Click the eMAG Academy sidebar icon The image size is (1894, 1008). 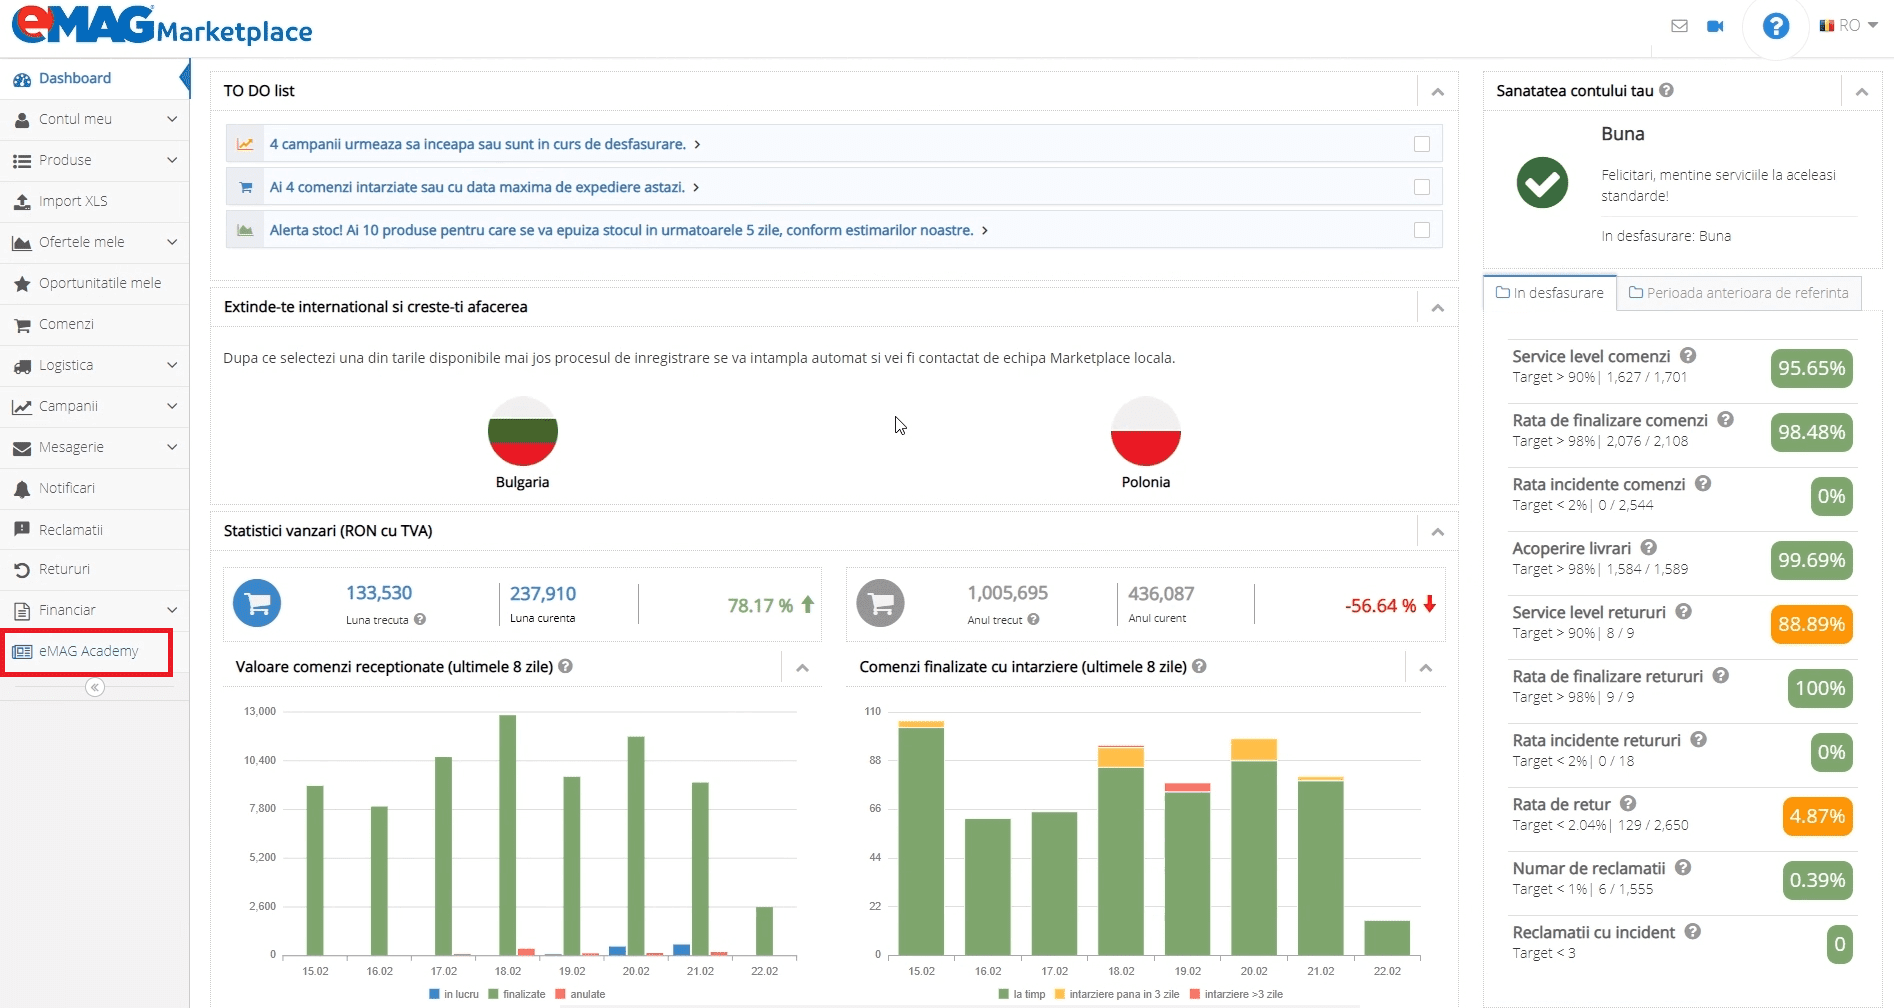point(21,651)
